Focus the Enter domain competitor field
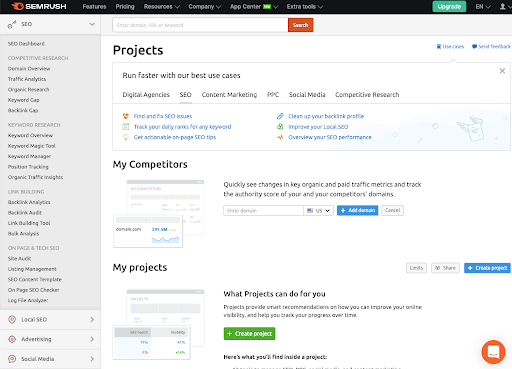The image size is (512, 369). coord(263,211)
